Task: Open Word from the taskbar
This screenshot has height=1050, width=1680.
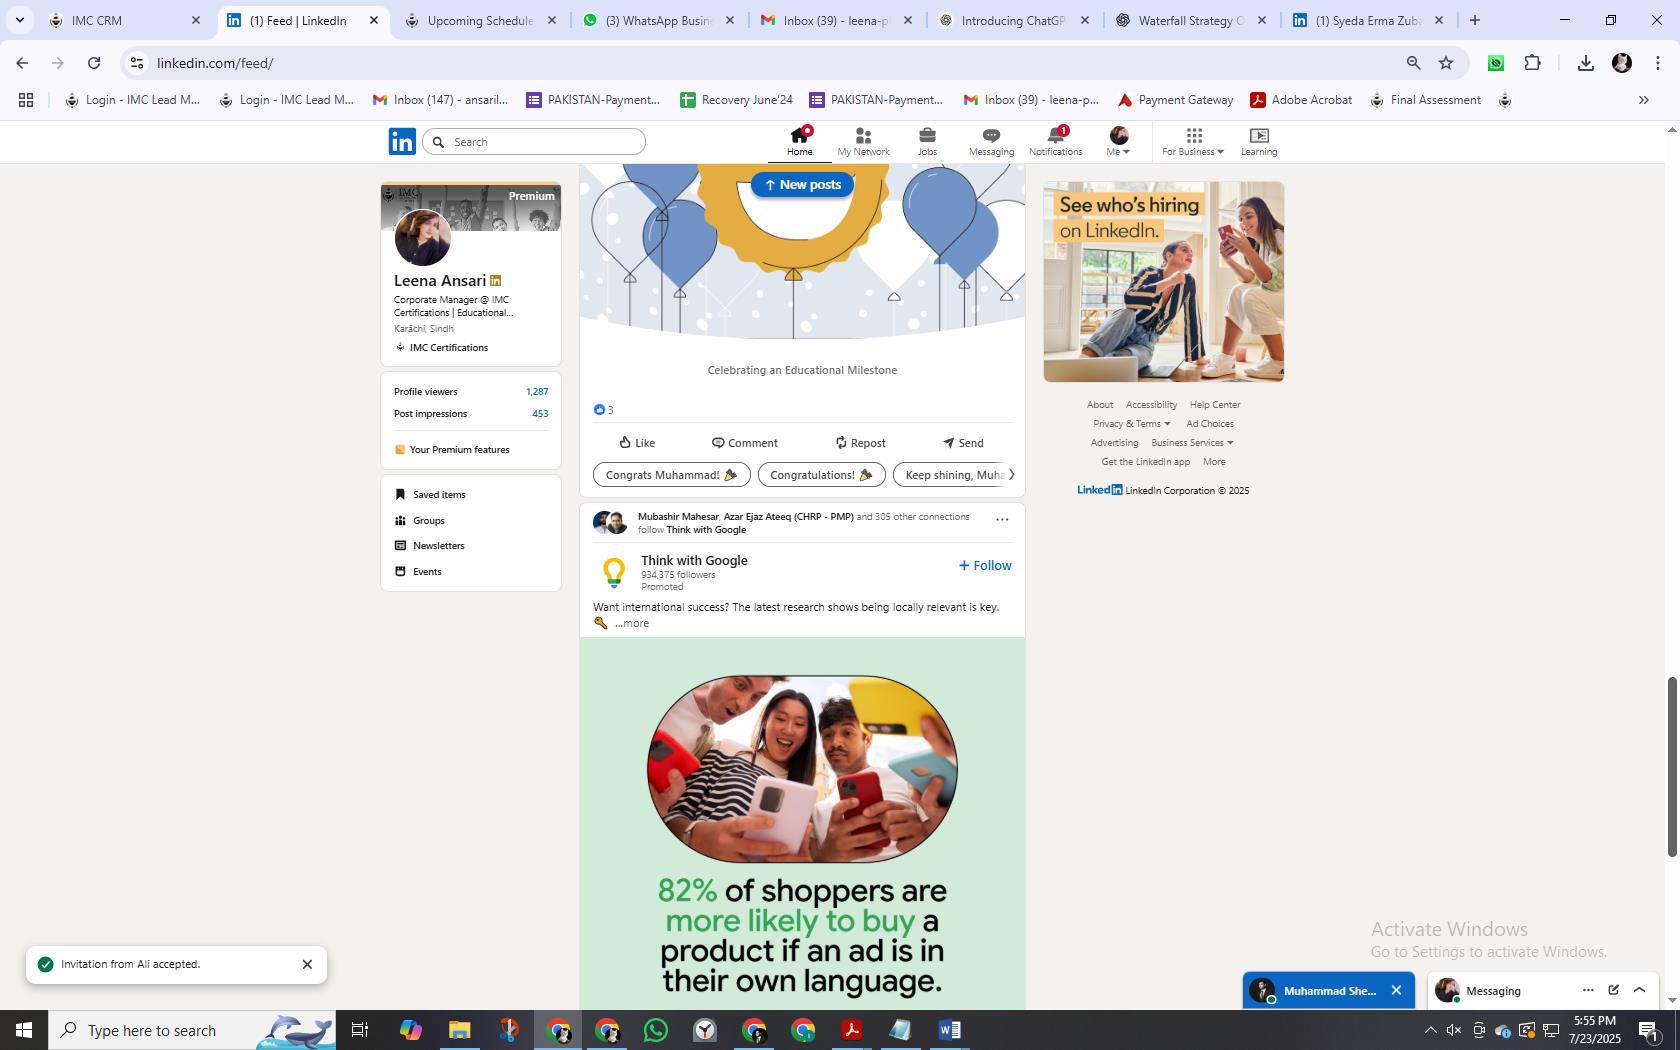Action: pos(950,1030)
